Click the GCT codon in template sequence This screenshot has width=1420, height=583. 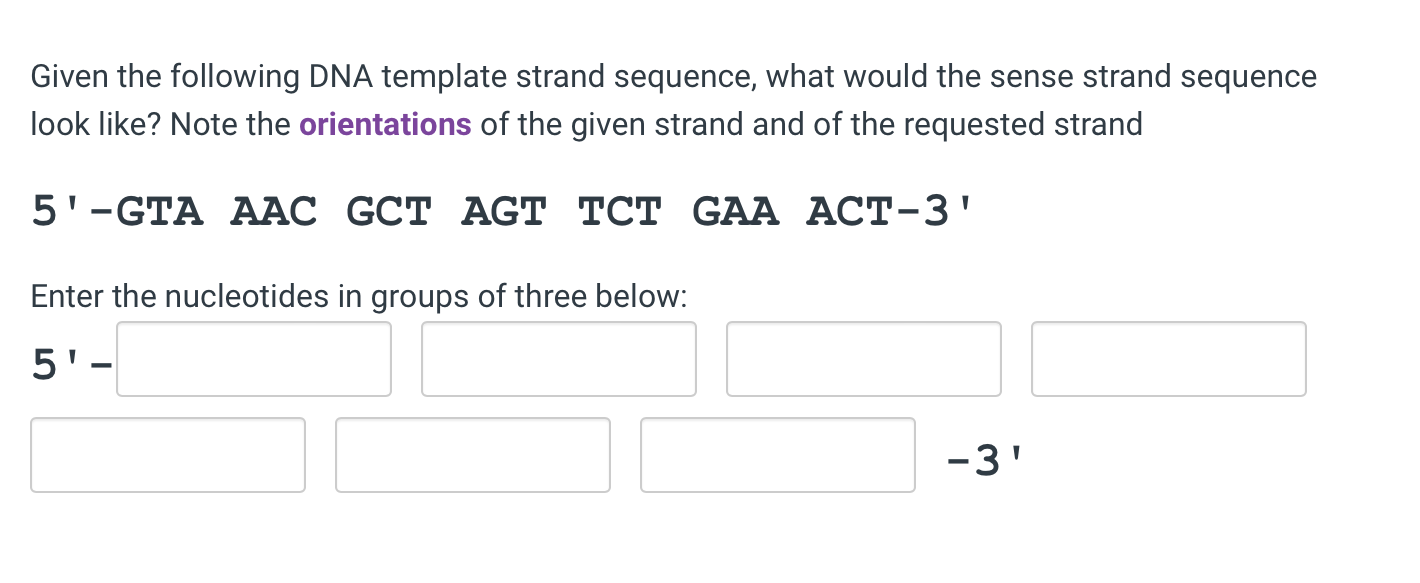[x=389, y=211]
